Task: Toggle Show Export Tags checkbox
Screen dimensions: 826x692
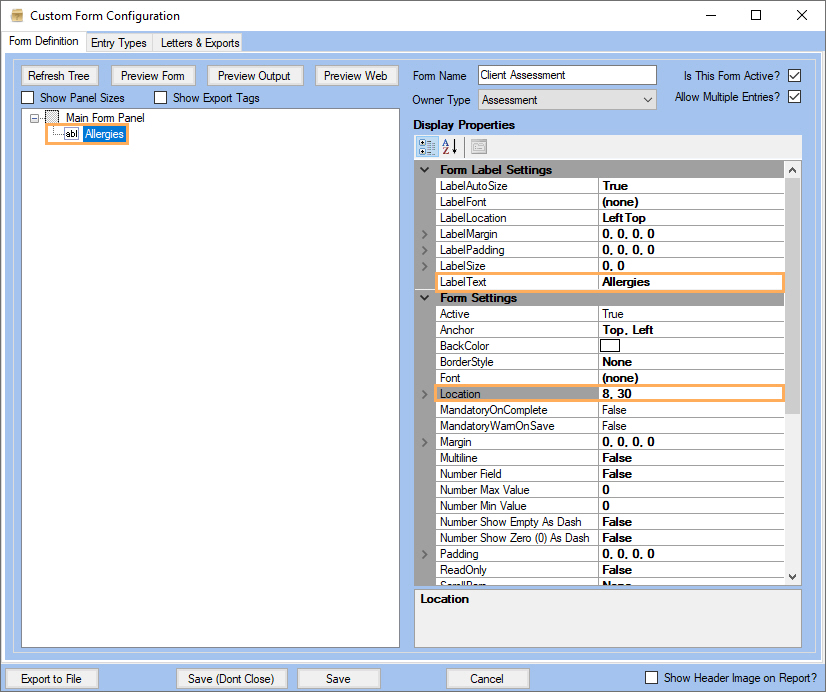Action: [x=161, y=98]
